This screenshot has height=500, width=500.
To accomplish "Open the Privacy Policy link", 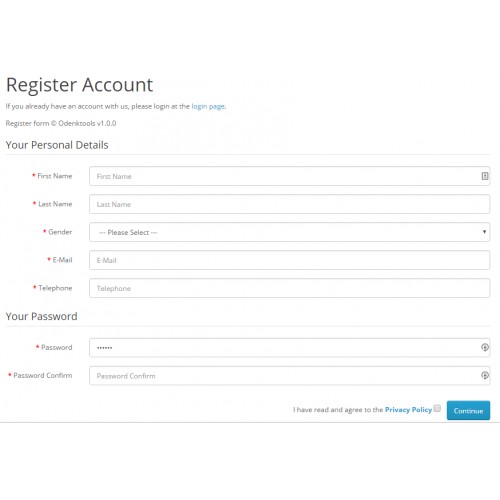I will coord(408,410).
